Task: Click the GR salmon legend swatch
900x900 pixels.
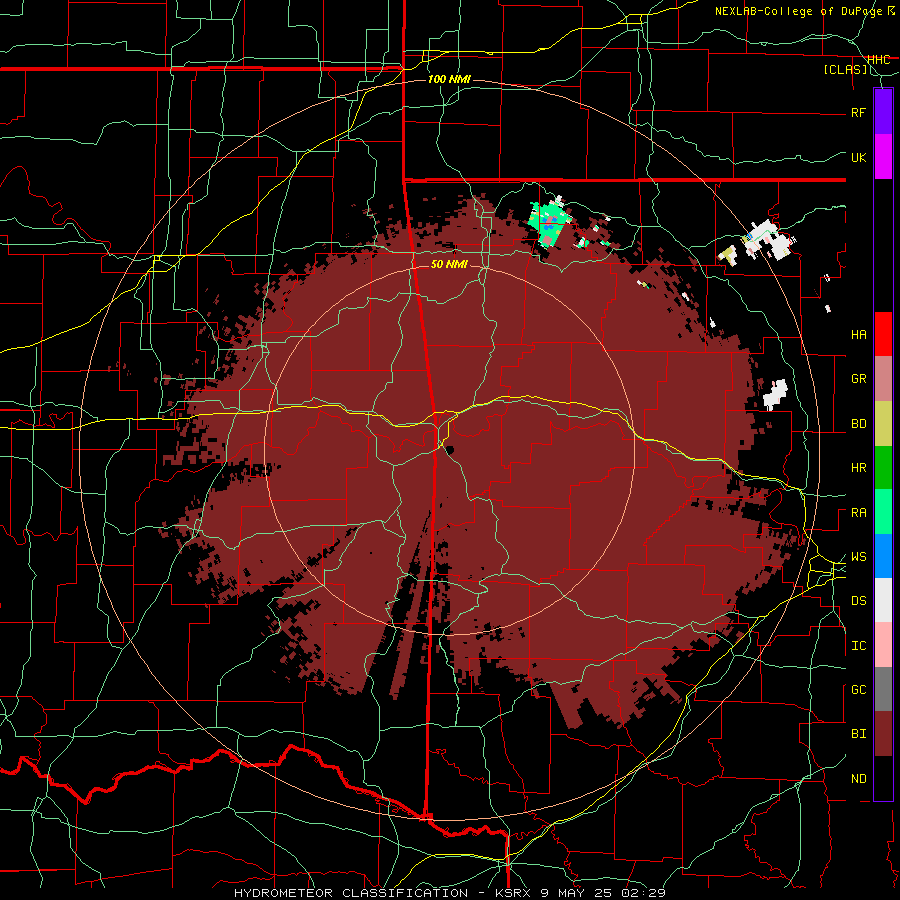Action: tap(883, 379)
